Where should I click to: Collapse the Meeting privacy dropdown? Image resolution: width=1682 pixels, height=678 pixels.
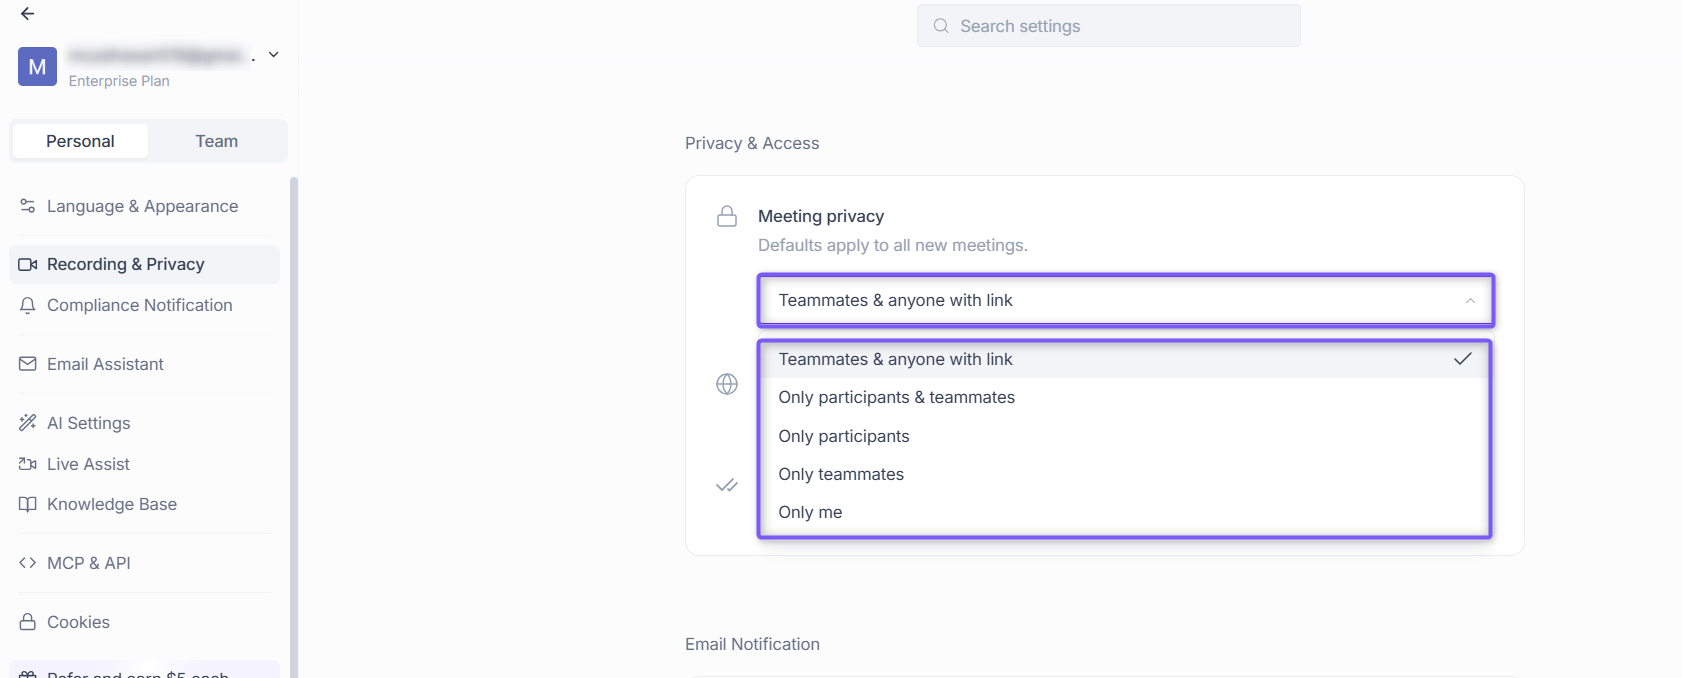click(x=1125, y=300)
